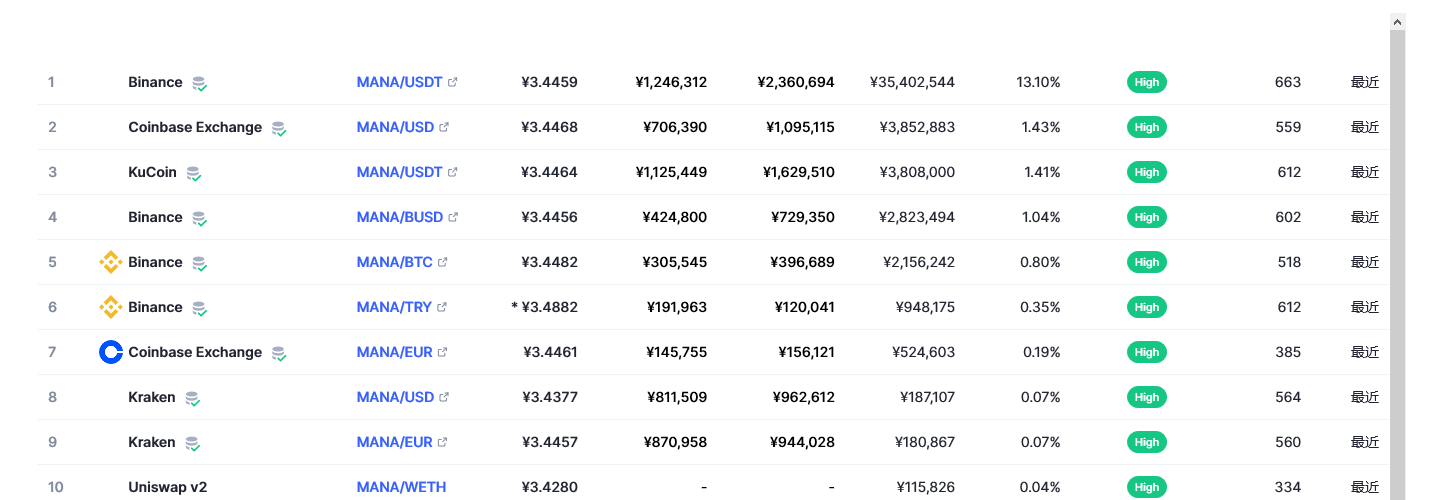
Task: Click the verified reserves icon beside Binance row 1
Action: pos(200,83)
